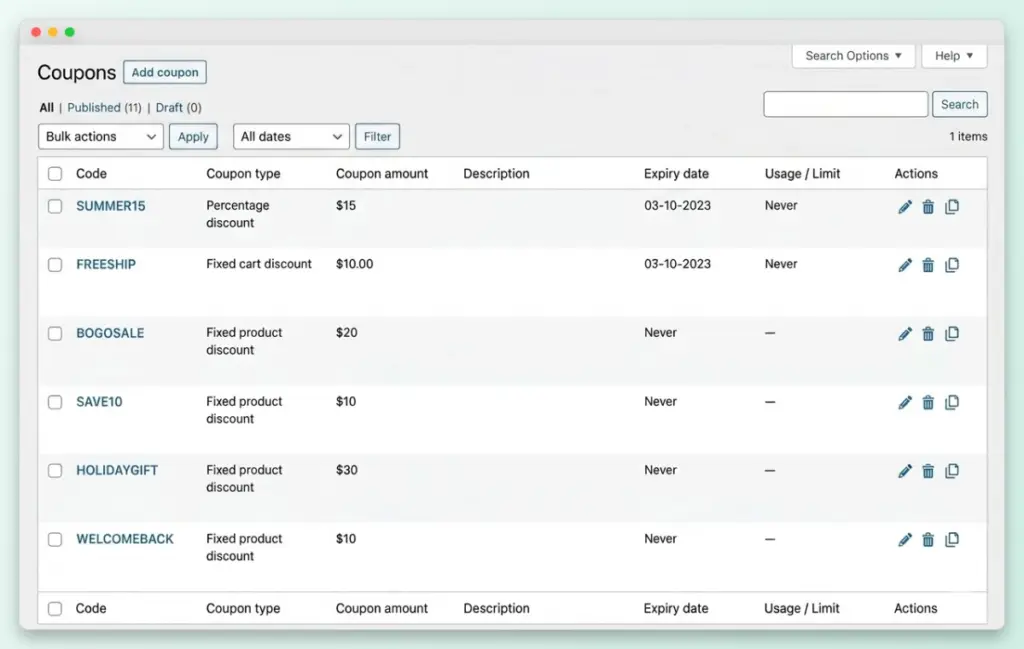Image resolution: width=1024 pixels, height=649 pixels.
Task: Trash the HOLIDAYGIFT coupon
Action: pos(928,471)
